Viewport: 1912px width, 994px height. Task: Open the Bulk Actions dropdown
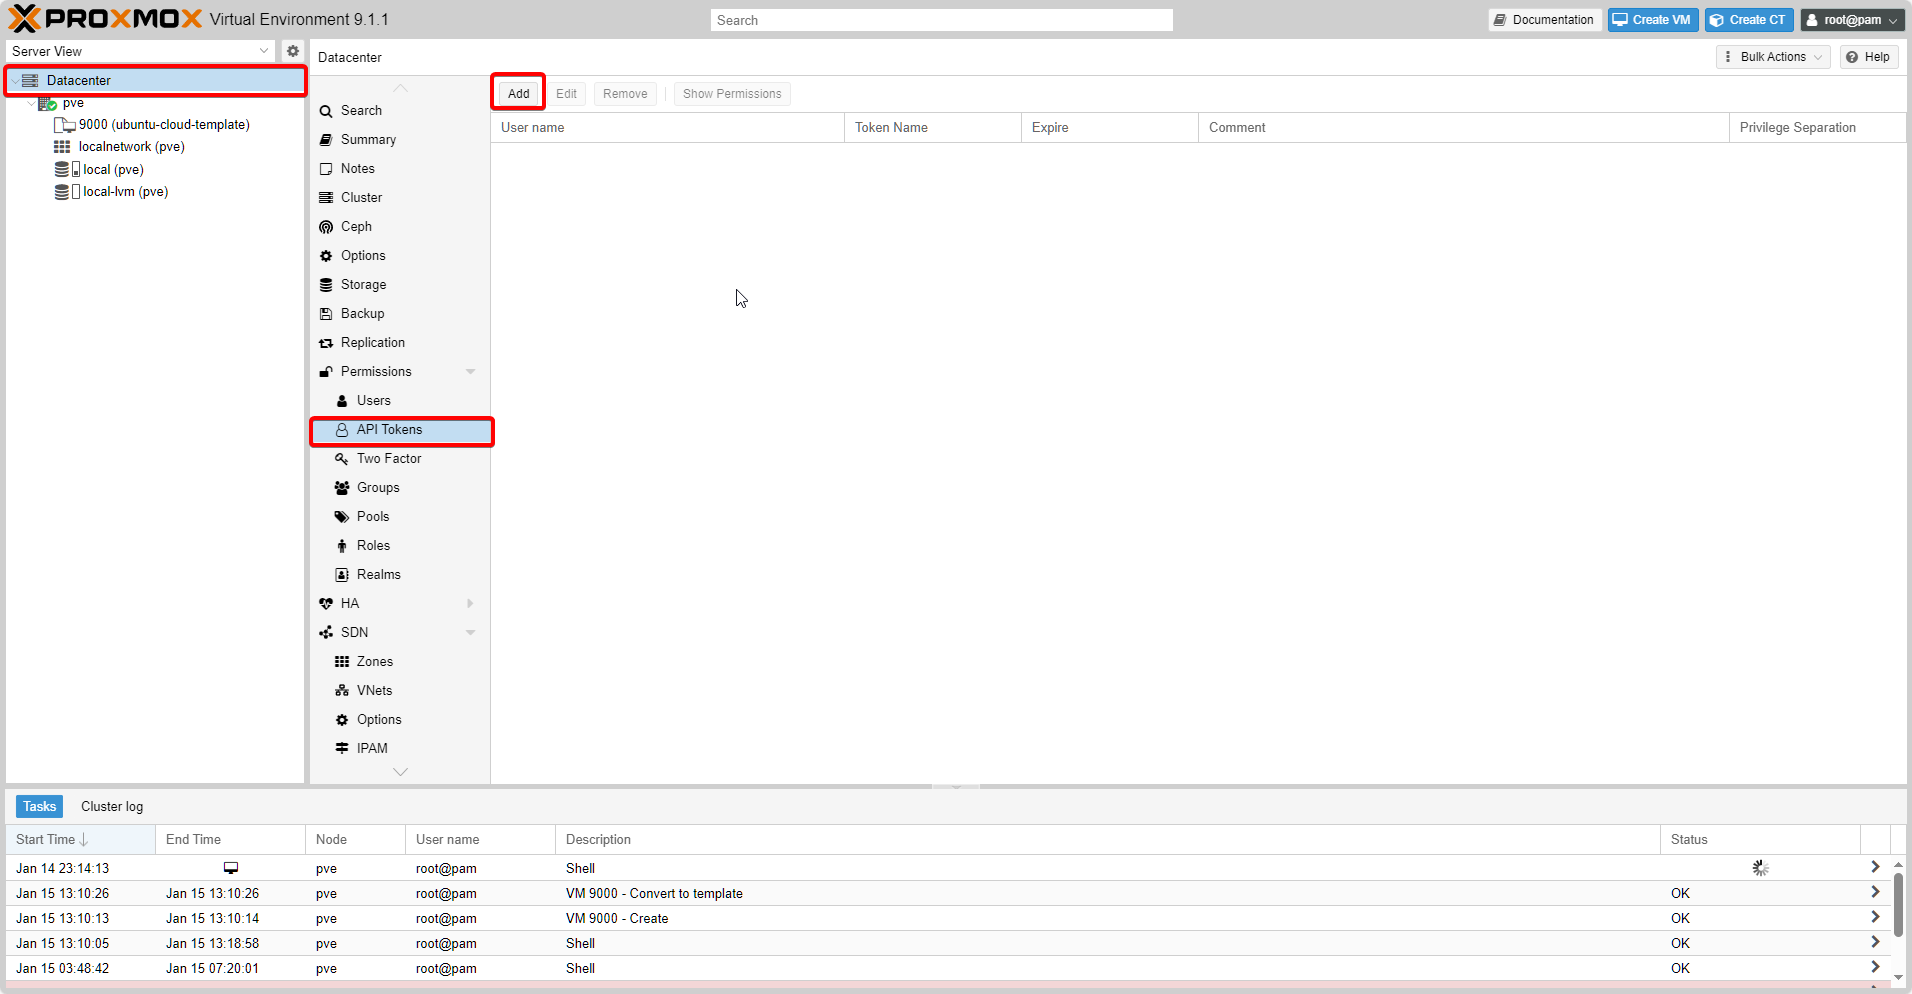pyautogui.click(x=1772, y=57)
